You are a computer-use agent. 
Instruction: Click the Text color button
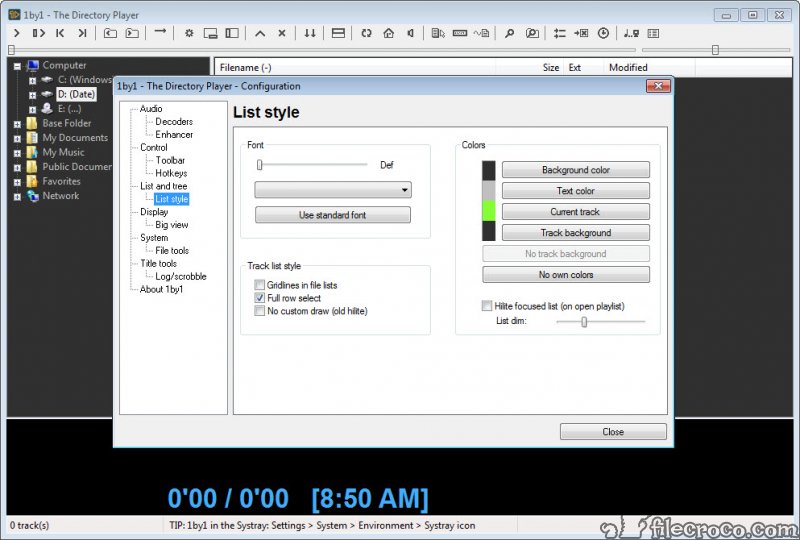click(576, 190)
